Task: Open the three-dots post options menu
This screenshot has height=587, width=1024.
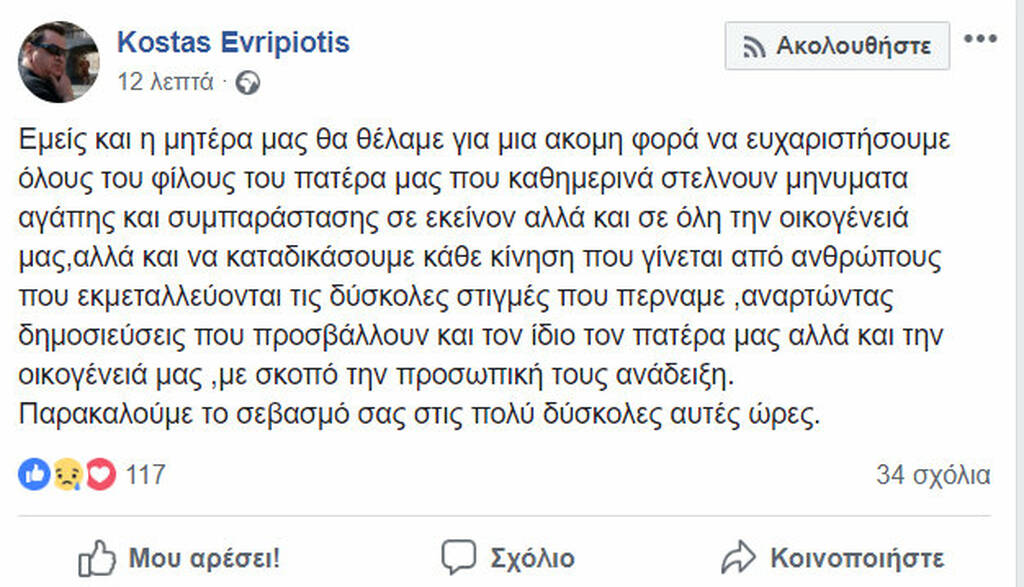Action: [x=980, y=40]
